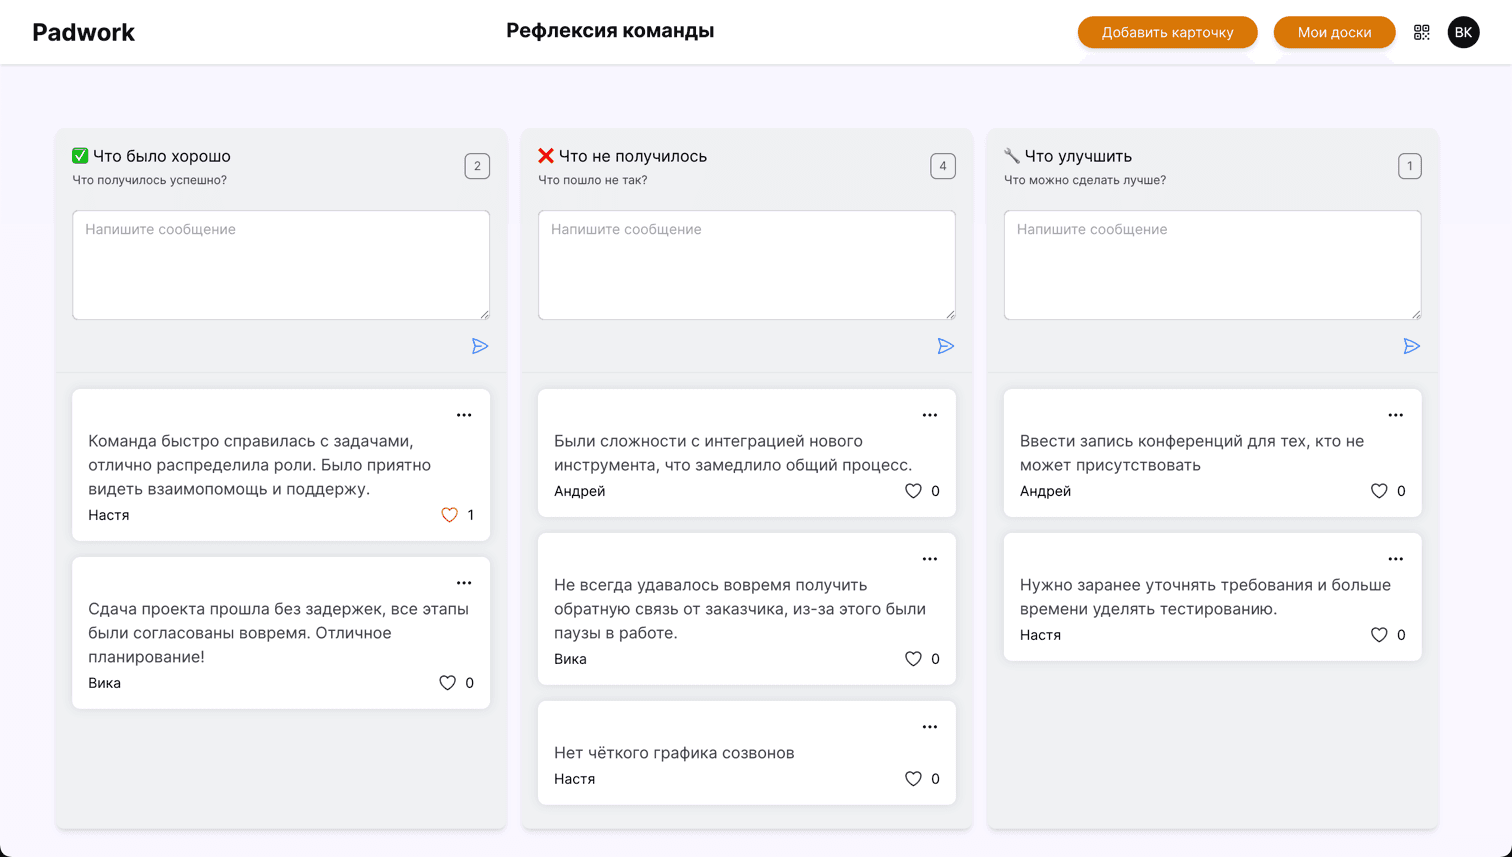The image size is (1512, 857).
Task: Focus message field in 'Что улучшить' column
Action: [1212, 265]
